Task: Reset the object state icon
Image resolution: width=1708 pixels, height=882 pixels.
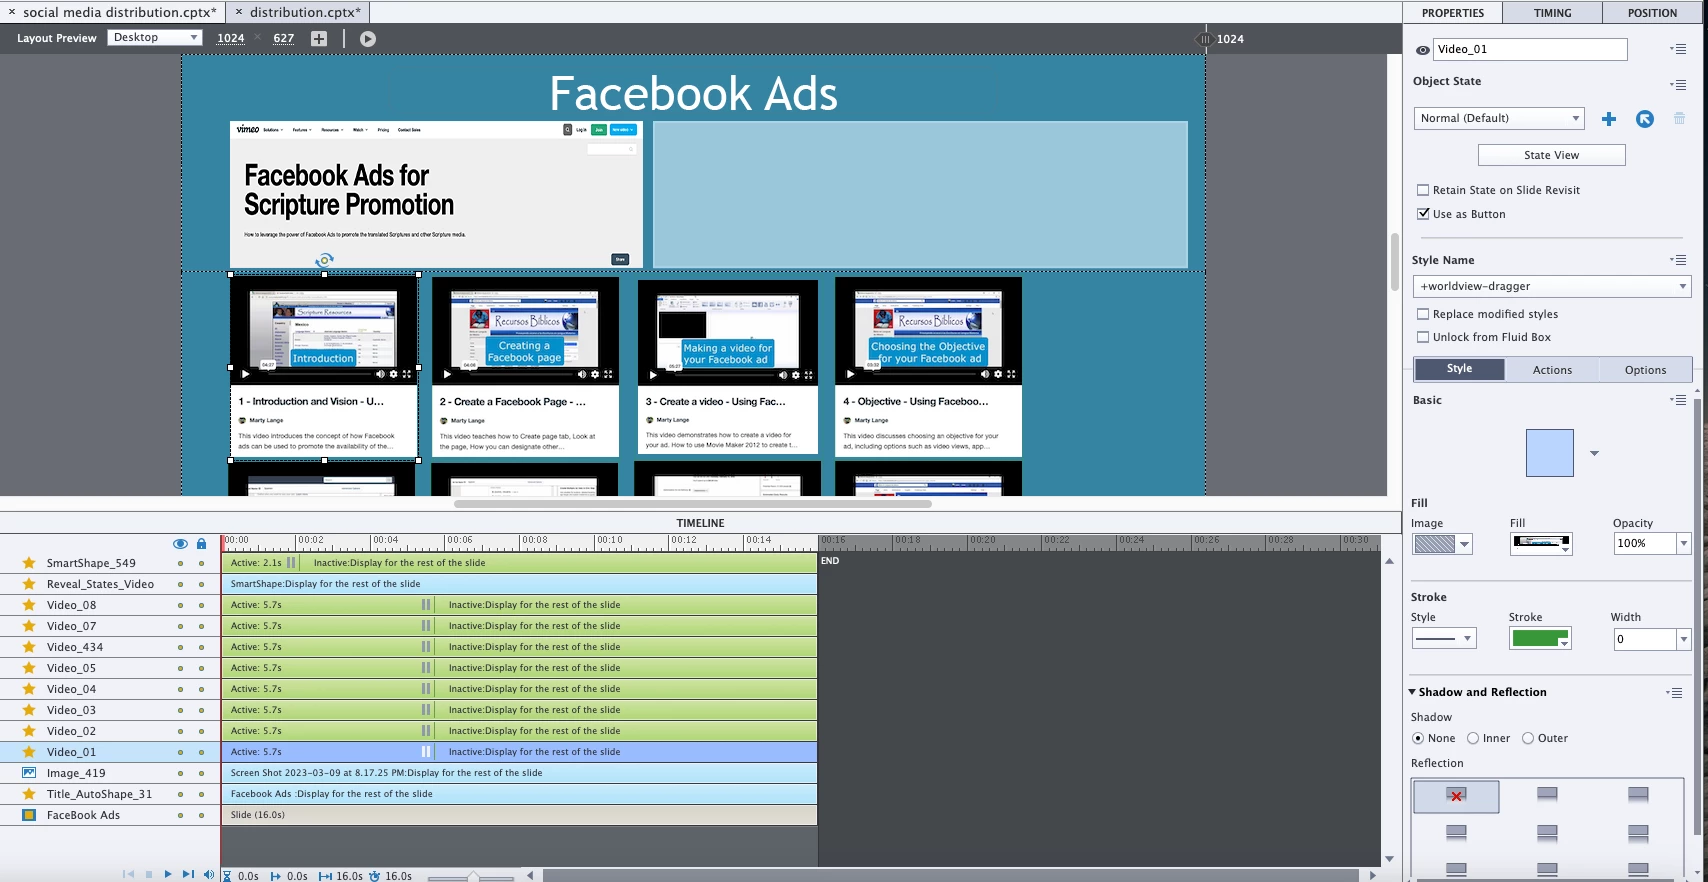Action: 1644,119
